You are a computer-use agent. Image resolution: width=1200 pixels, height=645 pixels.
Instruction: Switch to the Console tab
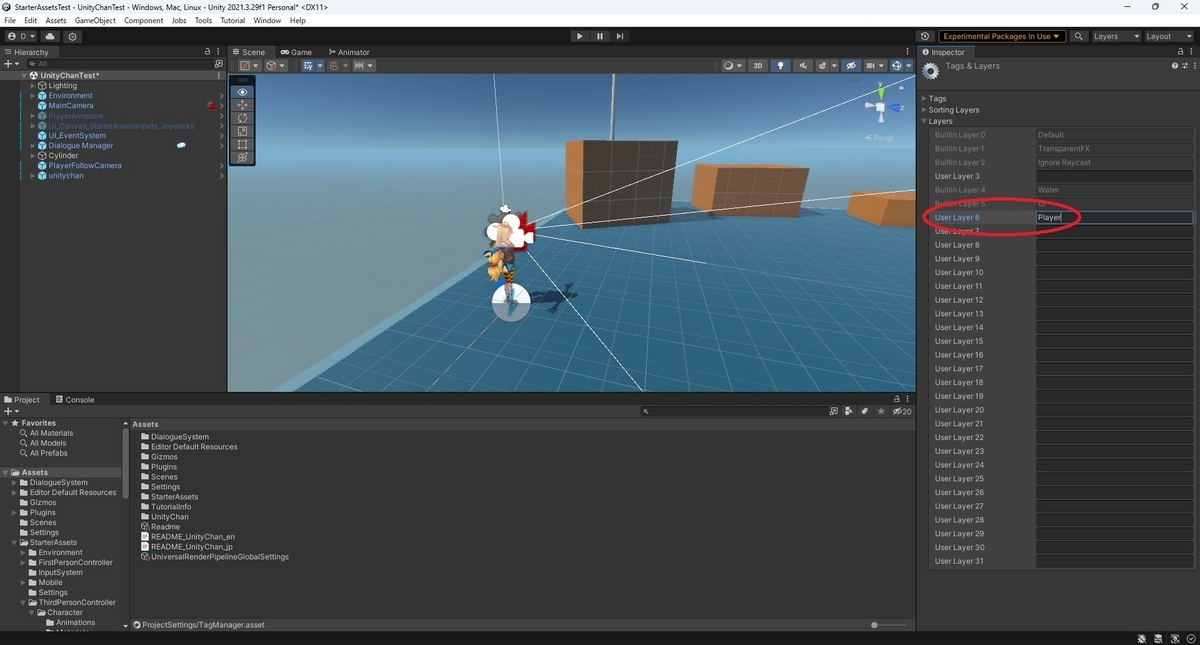point(74,400)
